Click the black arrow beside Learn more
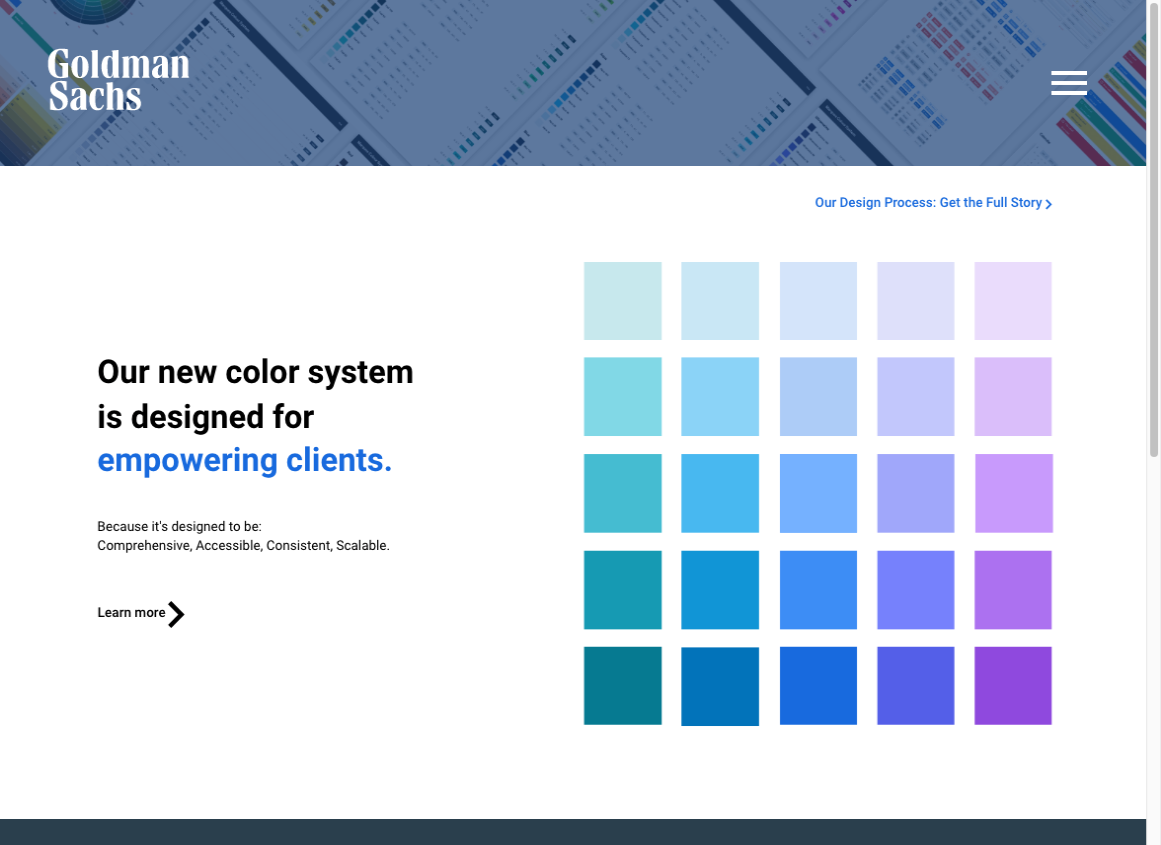 tap(176, 614)
